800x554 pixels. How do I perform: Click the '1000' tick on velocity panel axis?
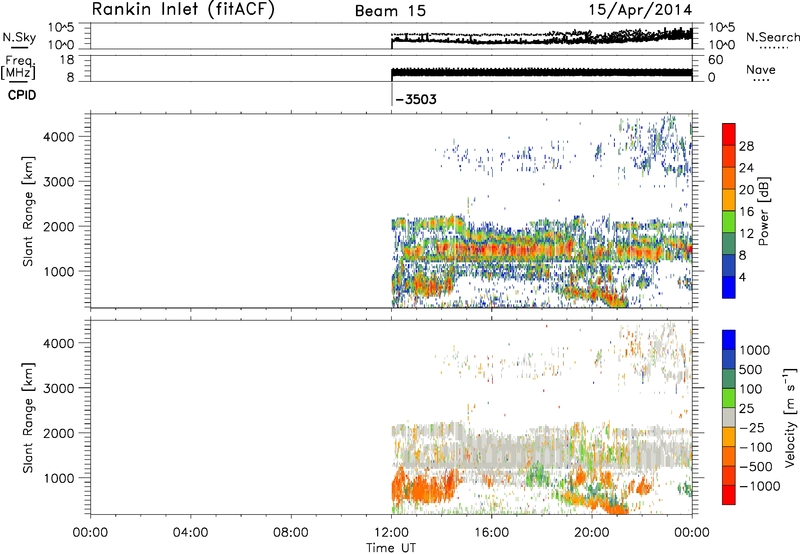click(59, 478)
